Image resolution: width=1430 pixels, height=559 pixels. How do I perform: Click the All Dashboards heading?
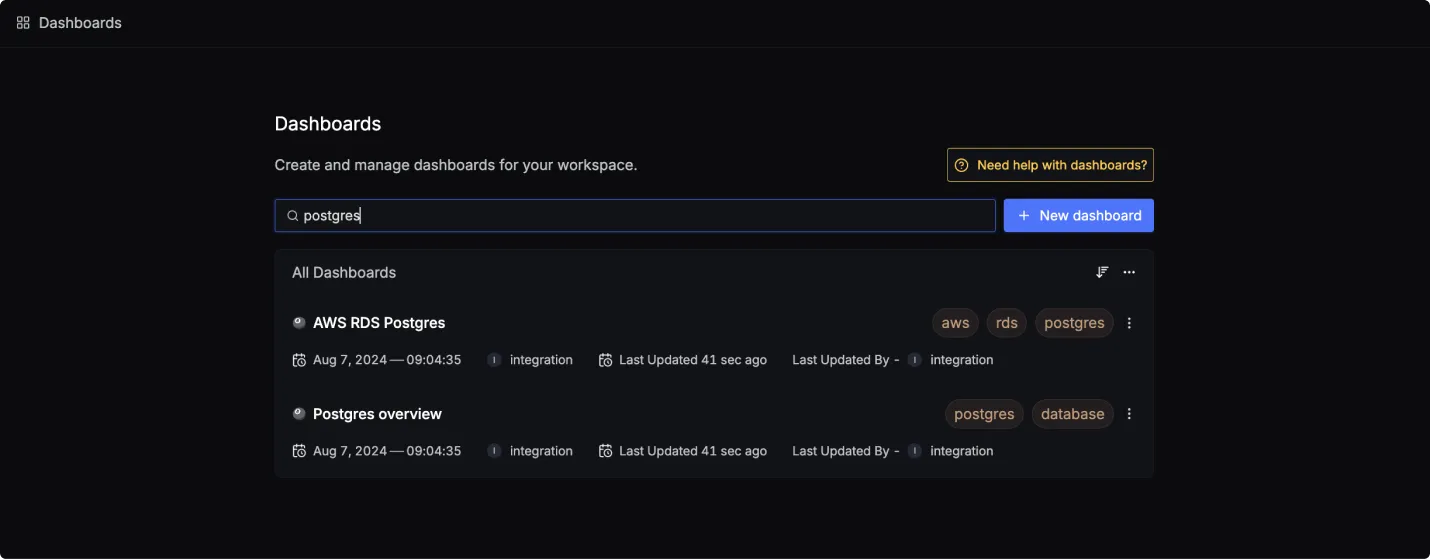pyautogui.click(x=344, y=272)
